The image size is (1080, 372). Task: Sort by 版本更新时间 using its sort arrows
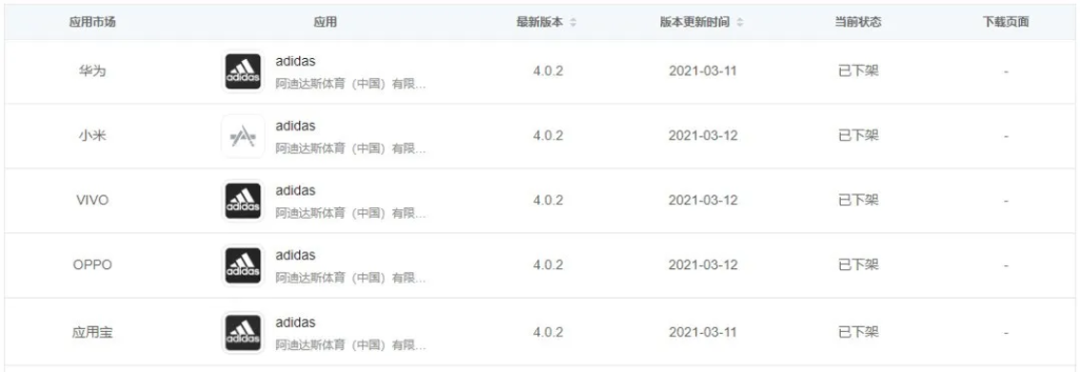740,22
